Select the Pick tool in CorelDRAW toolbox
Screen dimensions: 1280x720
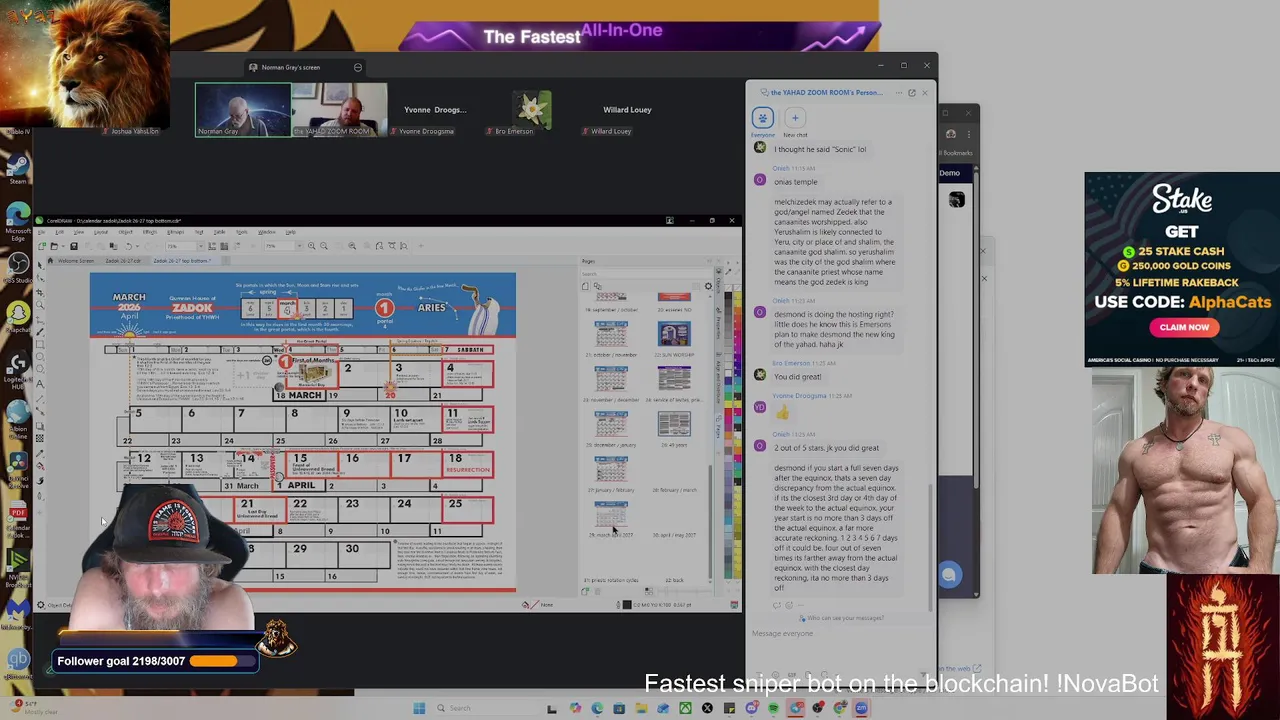pyautogui.click(x=40, y=265)
